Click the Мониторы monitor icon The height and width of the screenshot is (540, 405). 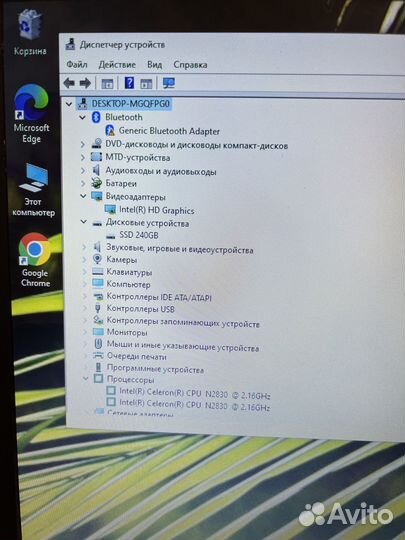tap(98, 331)
